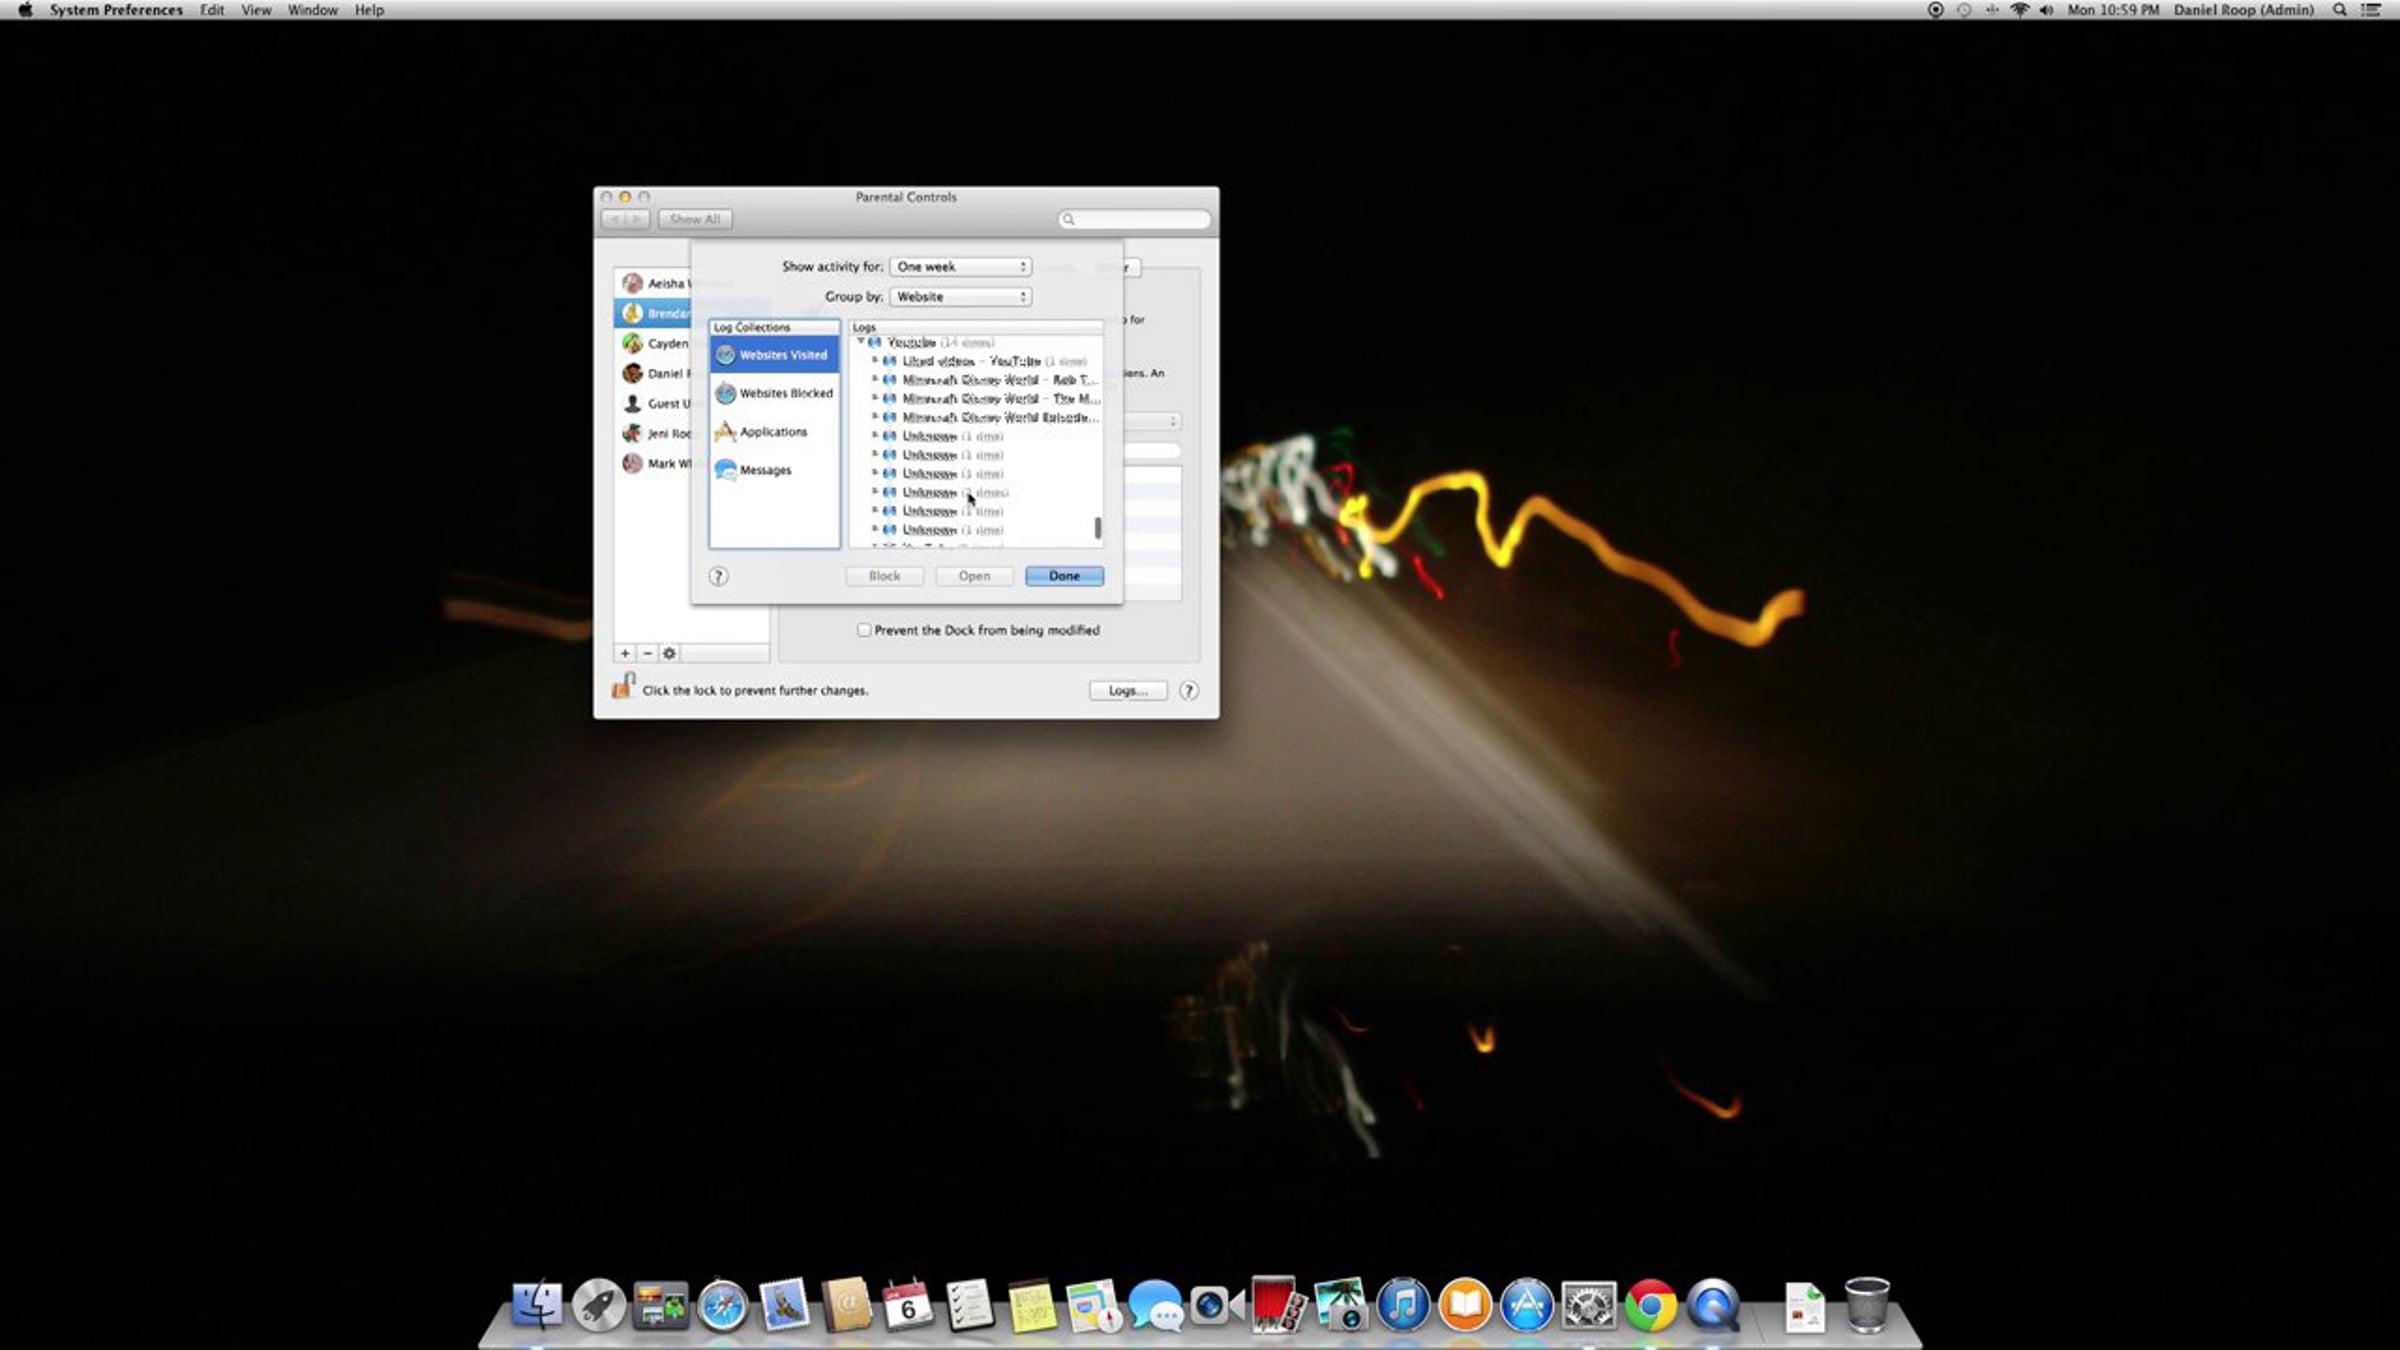This screenshot has width=2400, height=1350.
Task: Click the logs list scrollbar thumb
Action: [x=1098, y=527]
